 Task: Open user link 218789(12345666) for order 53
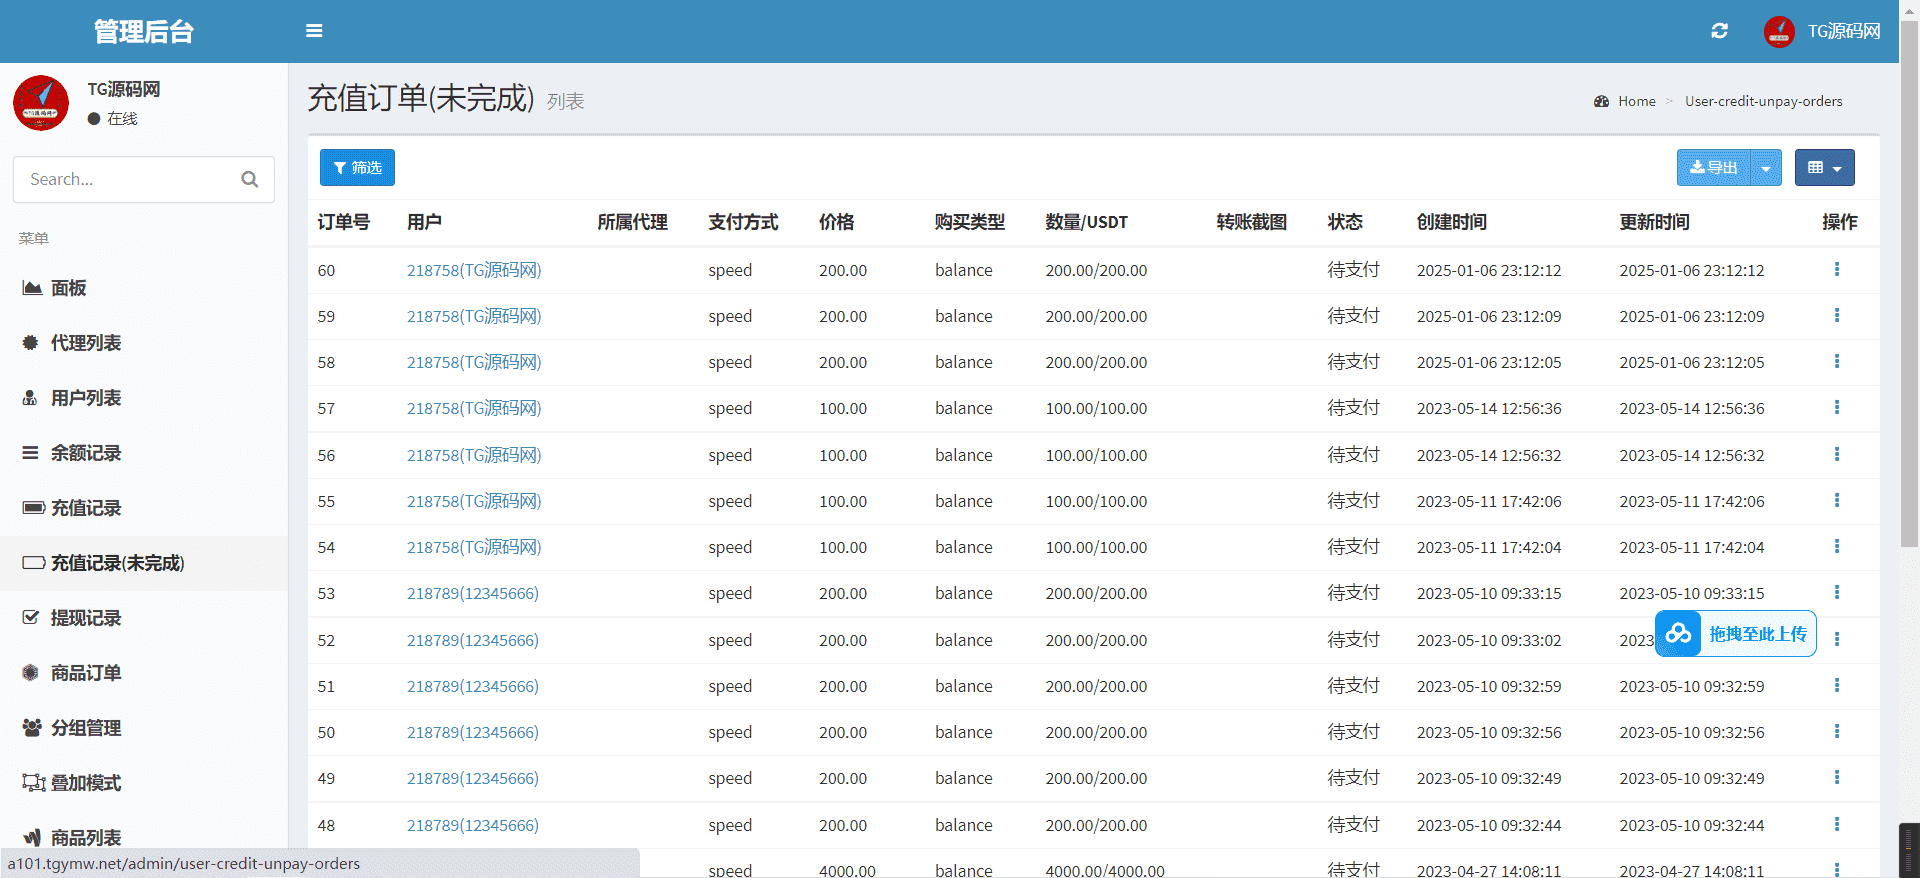click(x=472, y=593)
